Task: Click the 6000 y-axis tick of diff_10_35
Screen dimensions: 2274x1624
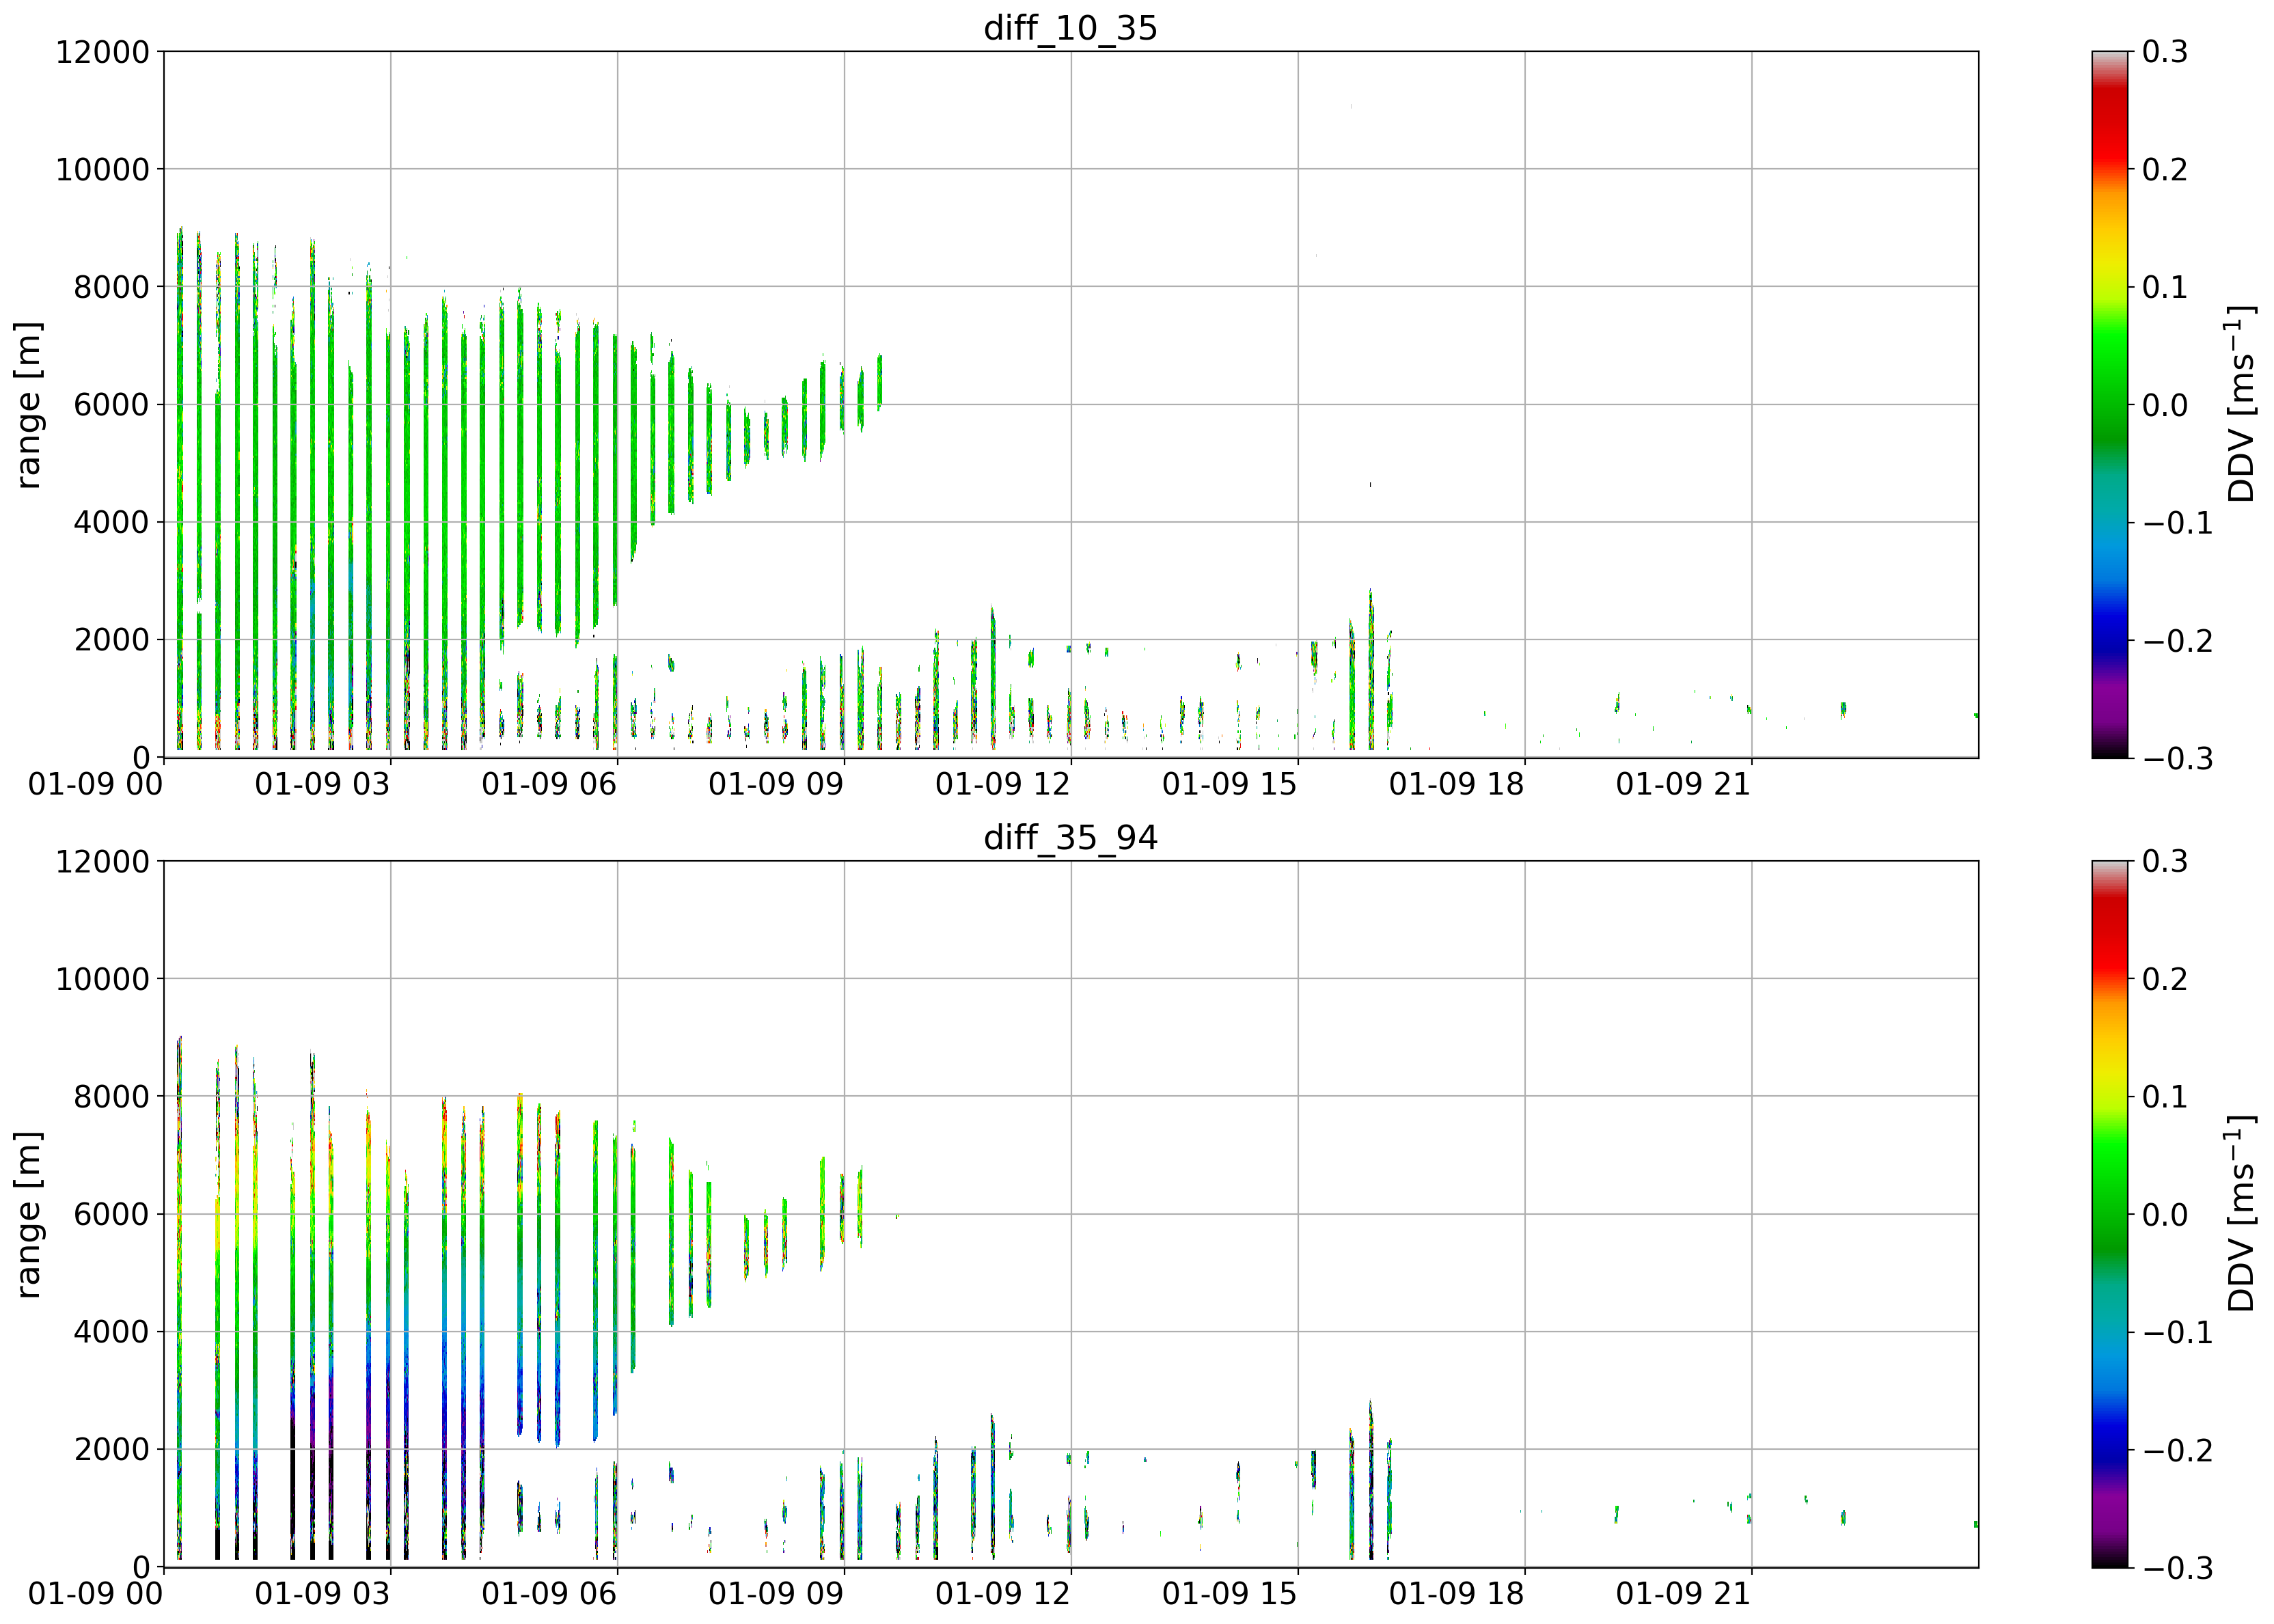Action: coord(111,405)
